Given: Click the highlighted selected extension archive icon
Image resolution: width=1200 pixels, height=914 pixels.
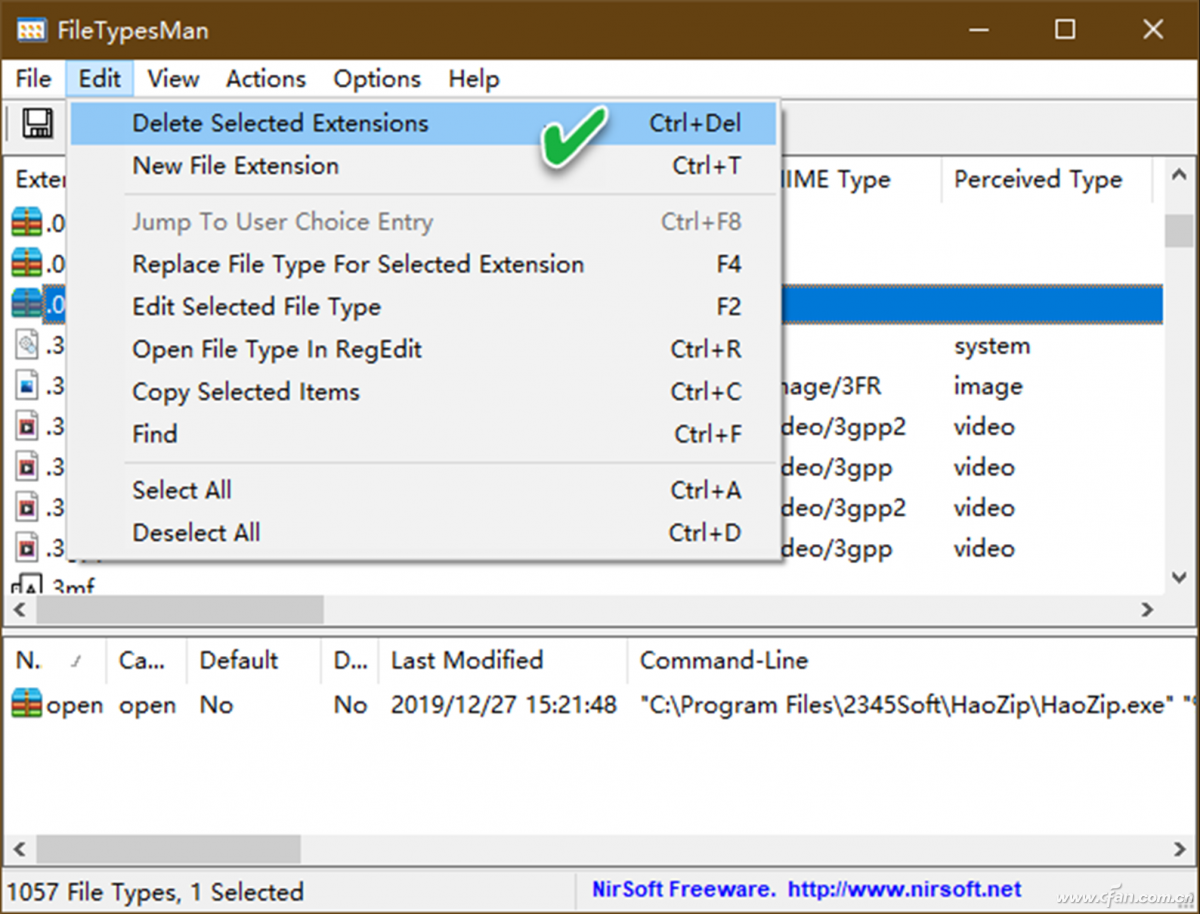Looking at the screenshot, I should pyautogui.click(x=27, y=305).
